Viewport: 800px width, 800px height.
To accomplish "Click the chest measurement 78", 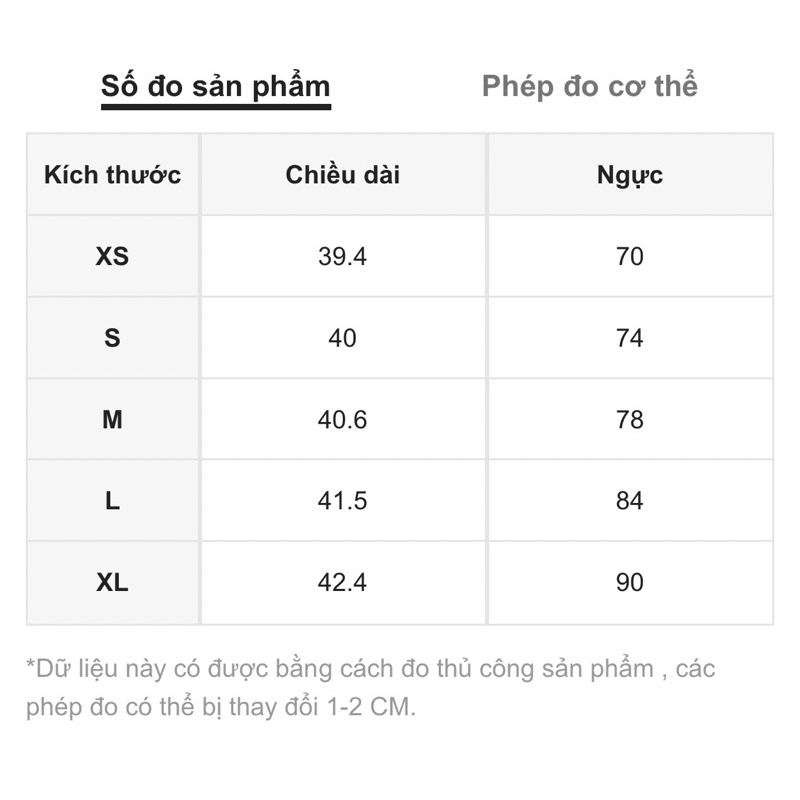I will pos(630,420).
